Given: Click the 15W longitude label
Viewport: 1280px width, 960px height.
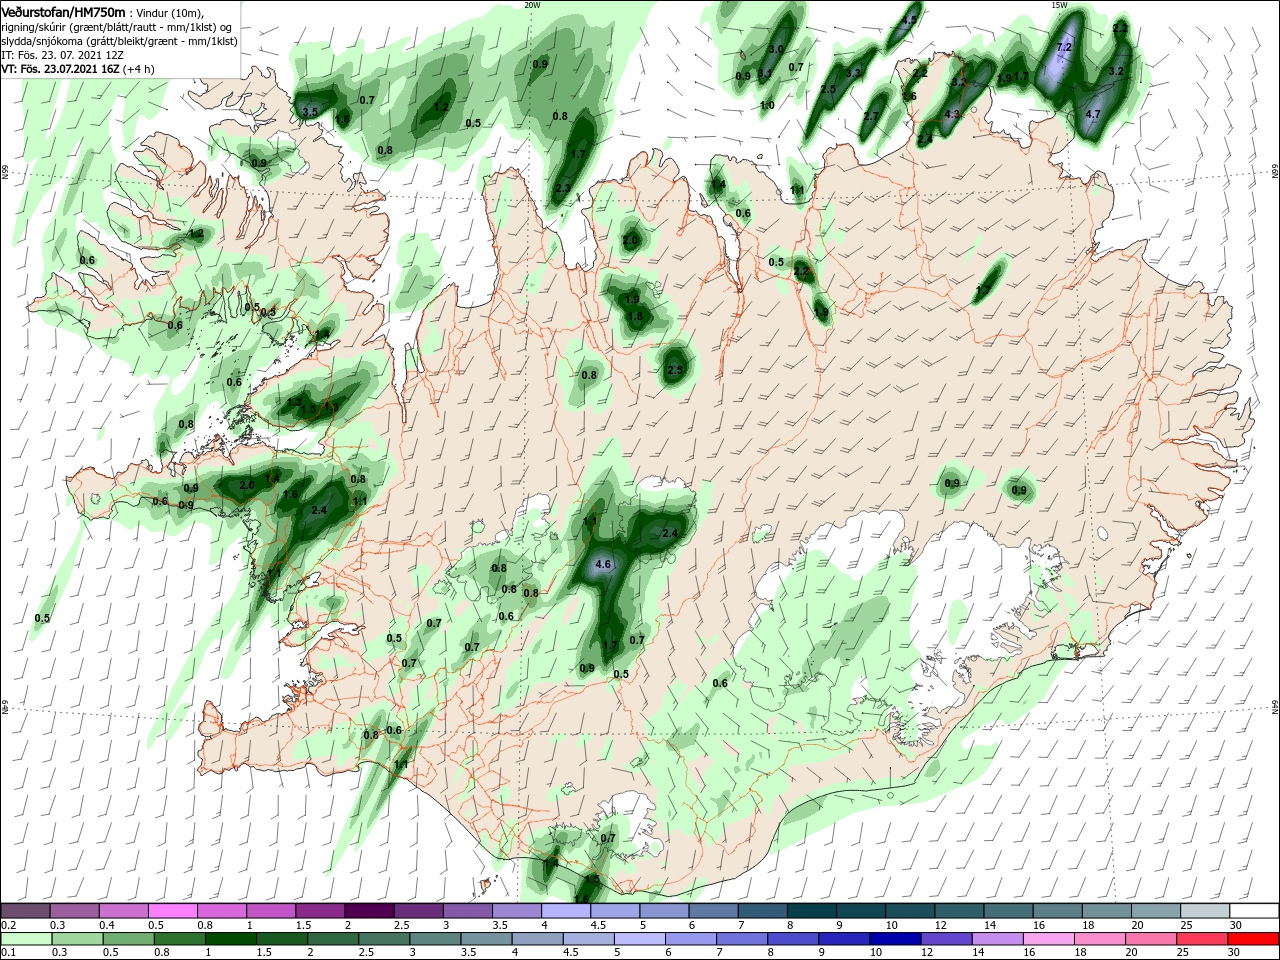Looking at the screenshot, I should pyautogui.click(x=1059, y=5).
